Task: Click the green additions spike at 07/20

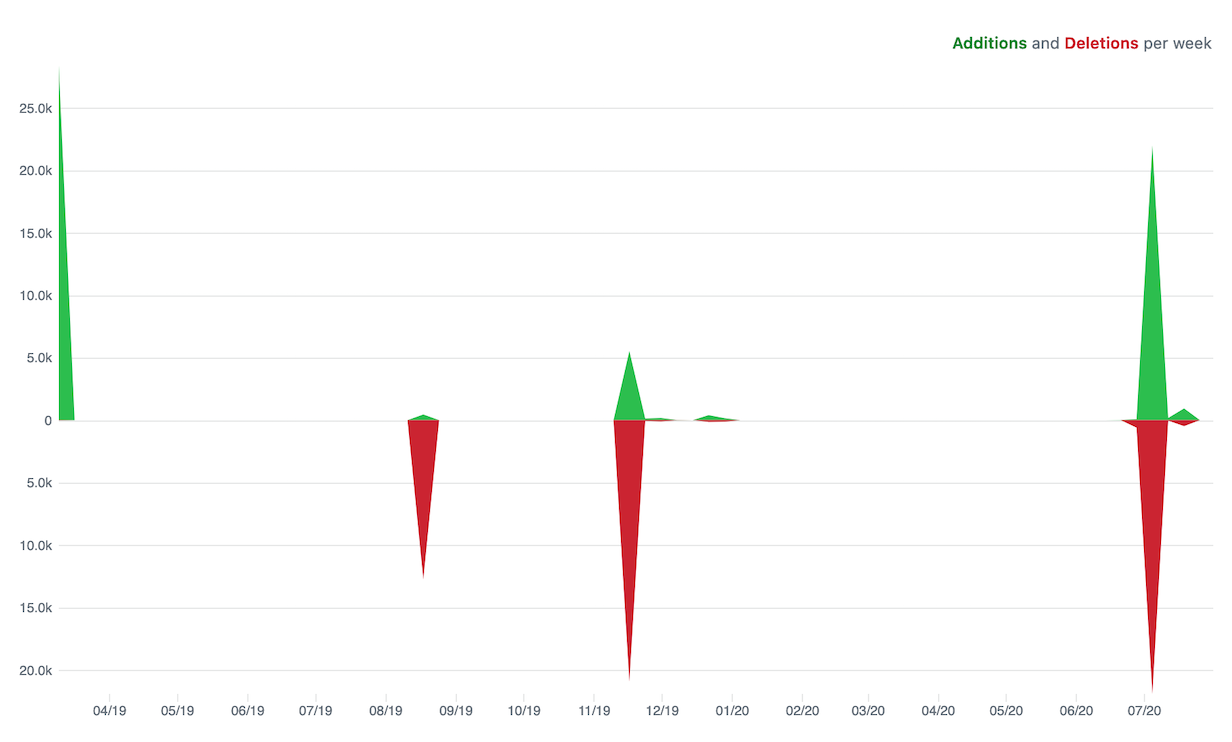Action: pyautogui.click(x=1152, y=320)
